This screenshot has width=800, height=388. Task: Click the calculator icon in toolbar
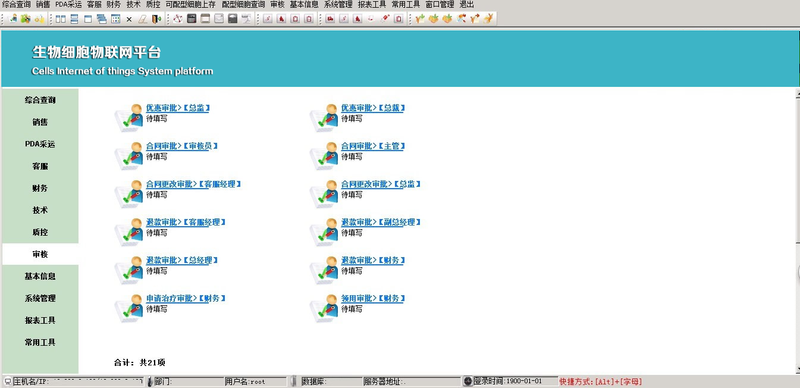[192, 19]
